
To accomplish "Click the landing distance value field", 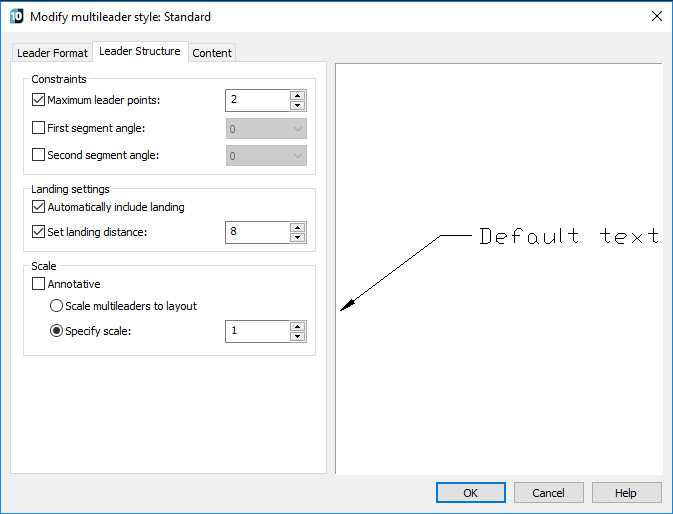I will click(x=257, y=232).
